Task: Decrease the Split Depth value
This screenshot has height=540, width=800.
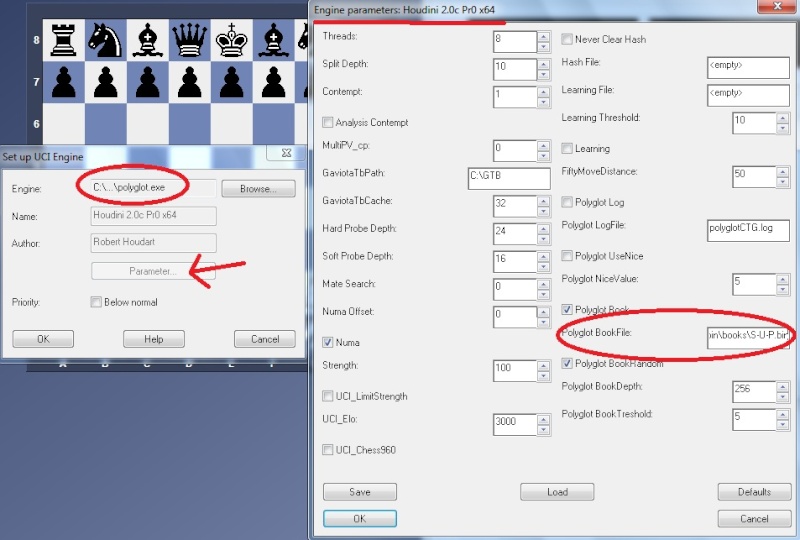Action: [x=544, y=75]
